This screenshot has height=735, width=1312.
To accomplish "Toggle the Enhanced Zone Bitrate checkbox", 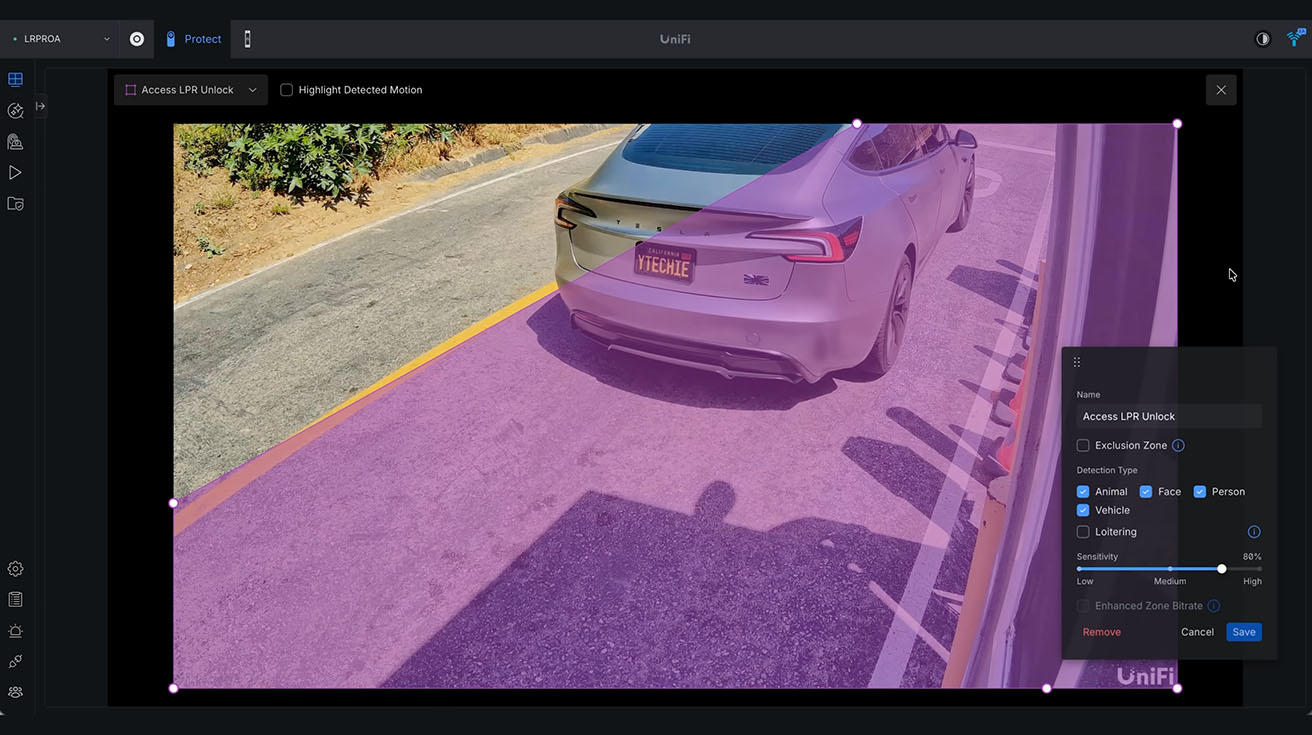I will [x=1083, y=606].
